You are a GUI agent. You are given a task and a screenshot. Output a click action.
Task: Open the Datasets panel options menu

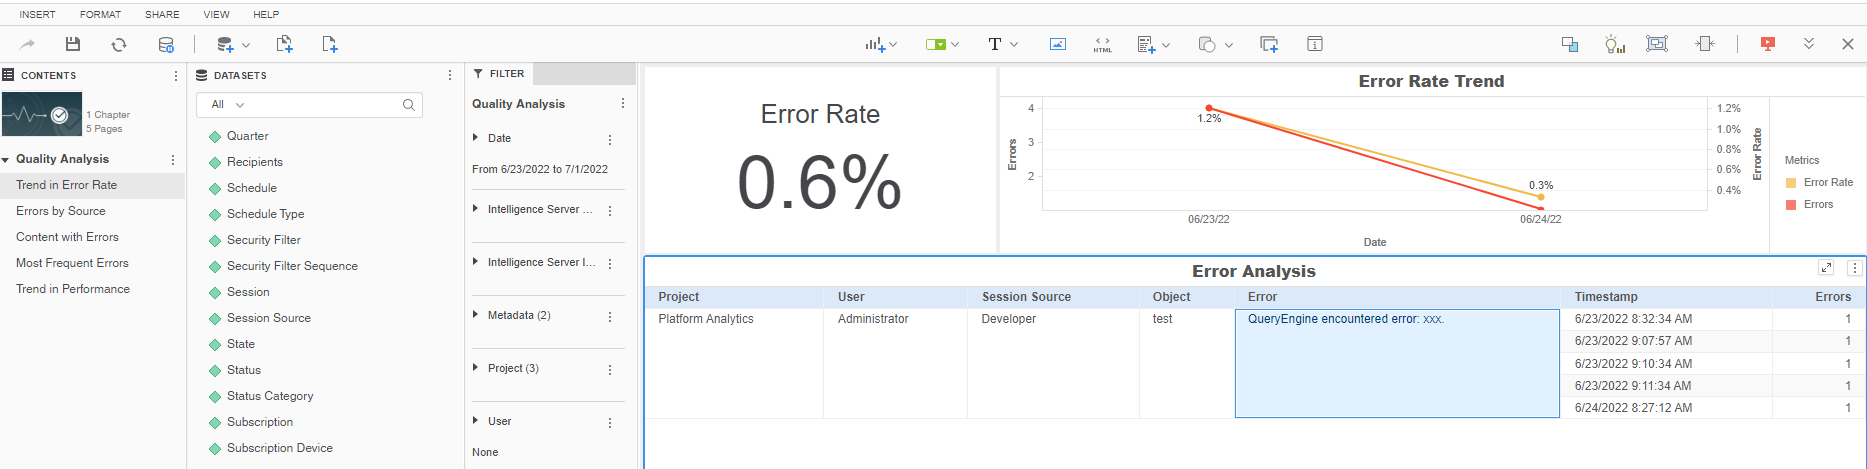(450, 76)
